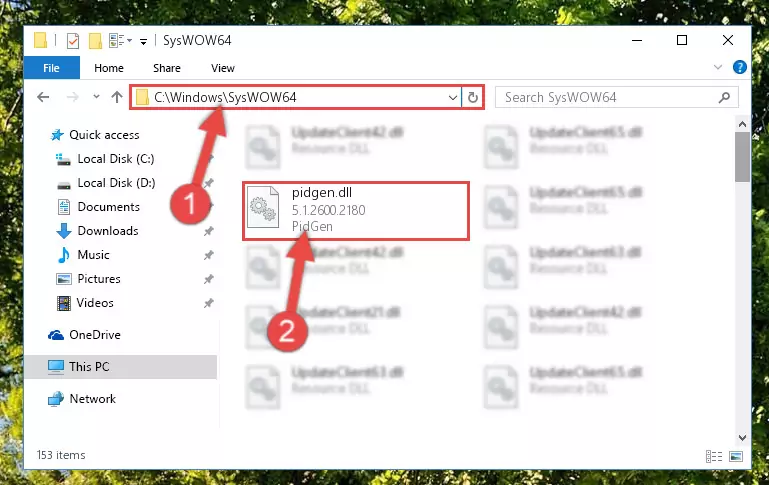Switch to the Share ribbon tab
769x485 pixels.
click(x=167, y=68)
